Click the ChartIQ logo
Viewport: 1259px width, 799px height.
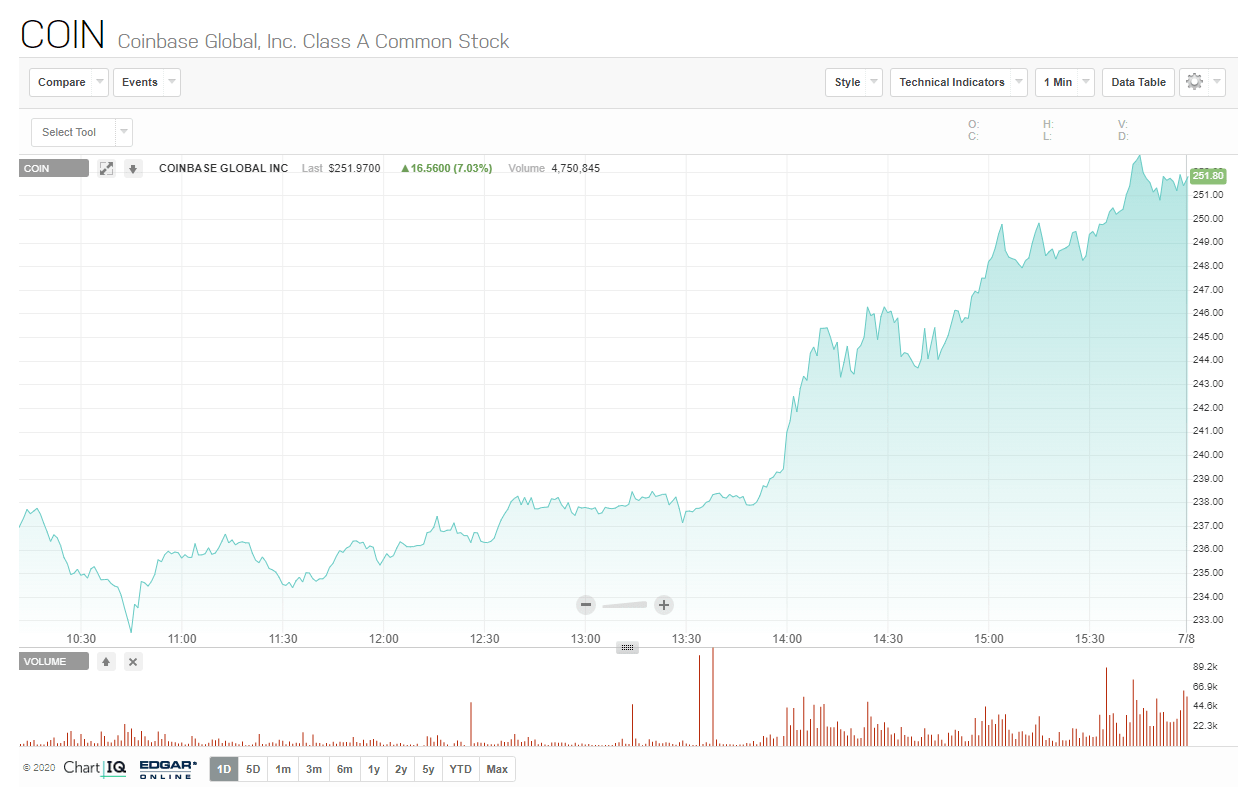(94, 768)
